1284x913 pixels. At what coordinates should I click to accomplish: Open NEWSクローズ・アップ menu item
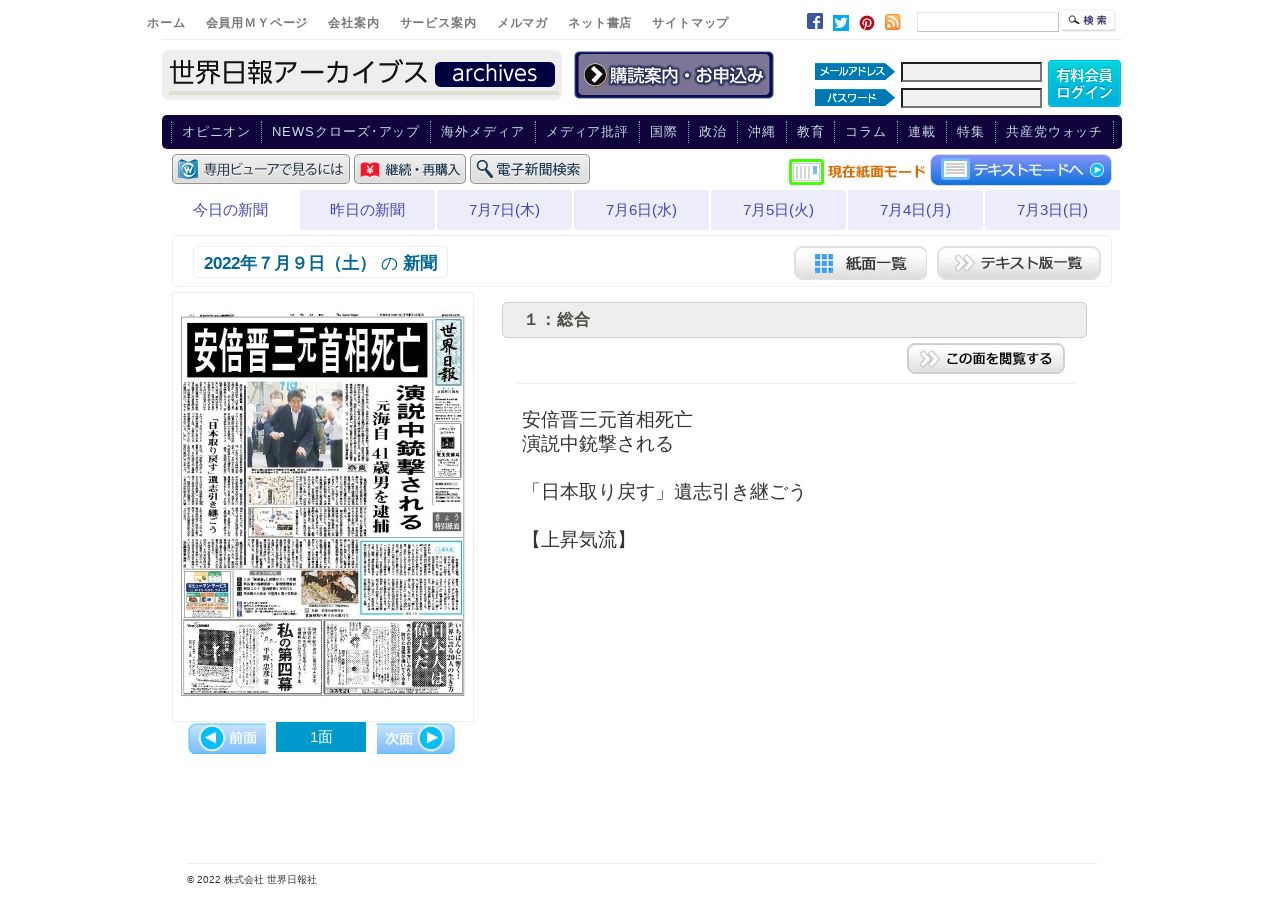tap(346, 132)
